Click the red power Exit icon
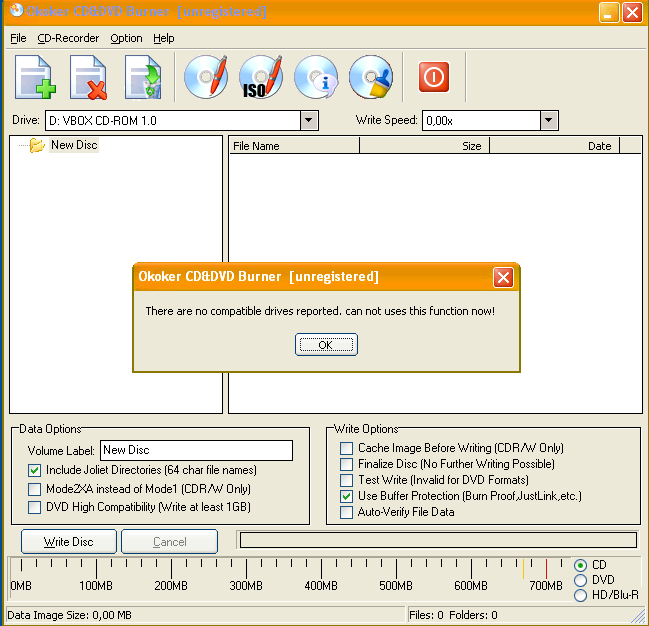Image resolution: width=649 pixels, height=626 pixels. click(x=434, y=77)
